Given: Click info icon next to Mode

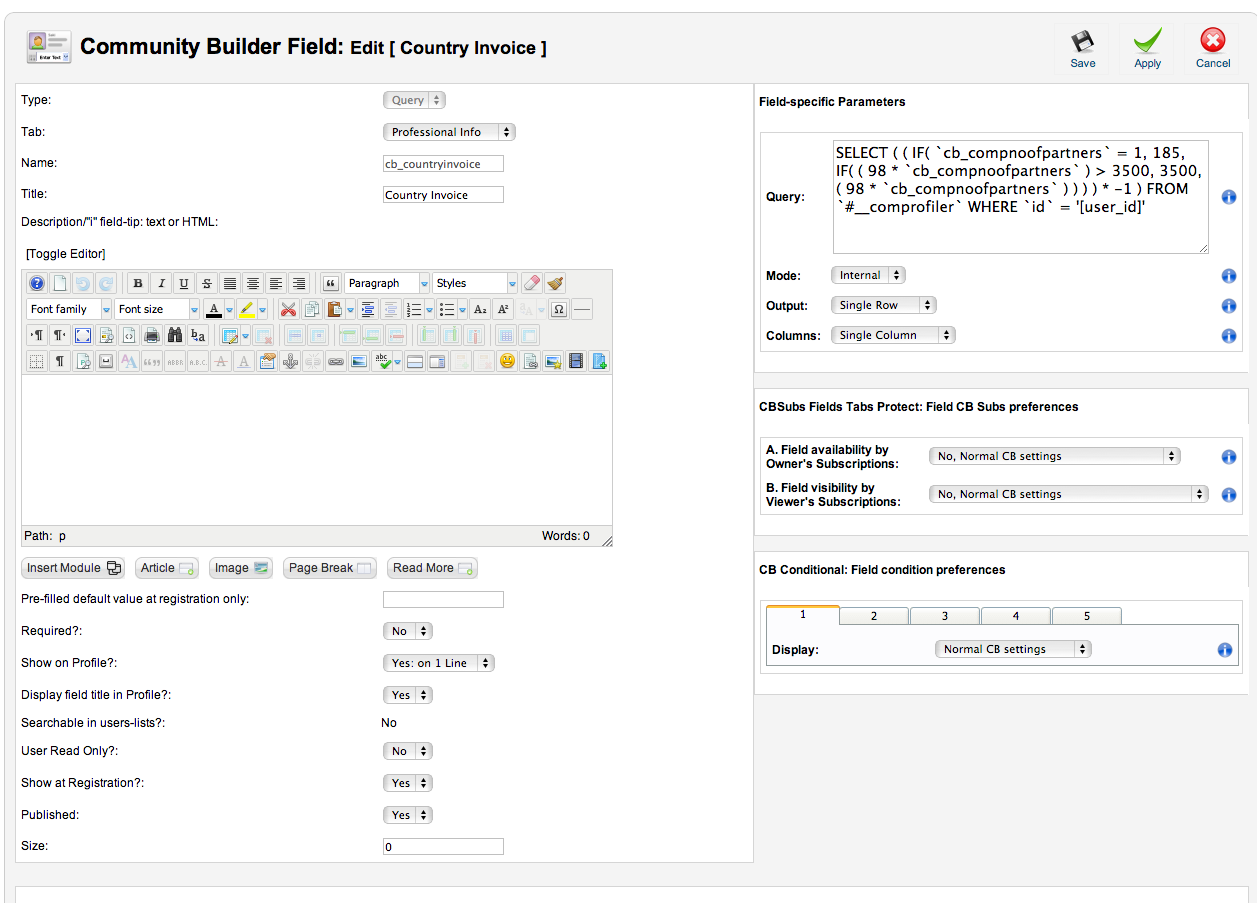Looking at the screenshot, I should (x=1229, y=276).
